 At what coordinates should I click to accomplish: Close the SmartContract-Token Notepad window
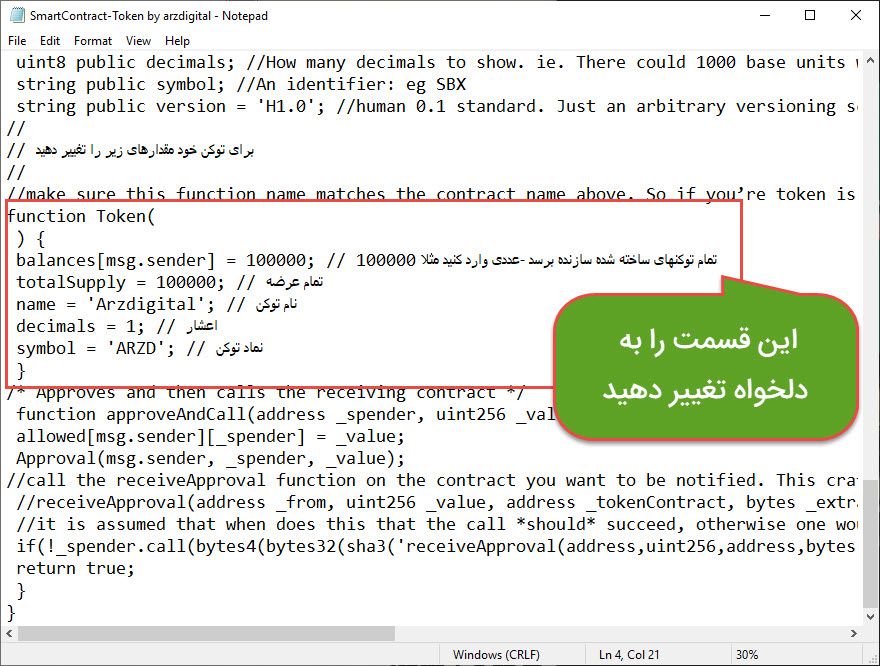[x=856, y=16]
